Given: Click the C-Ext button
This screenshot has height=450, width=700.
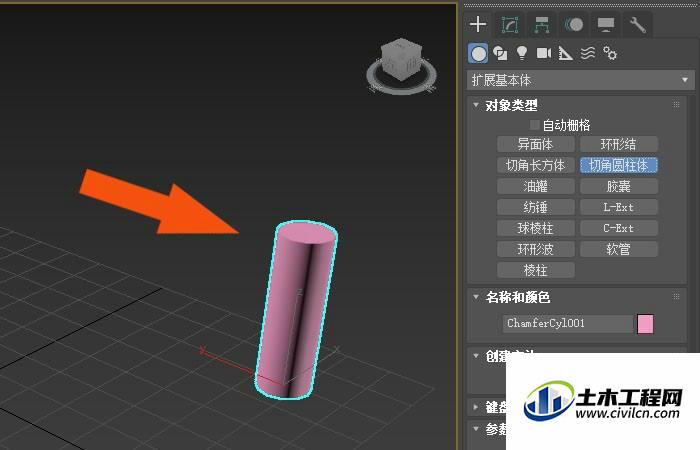Looking at the screenshot, I should [x=618, y=228].
